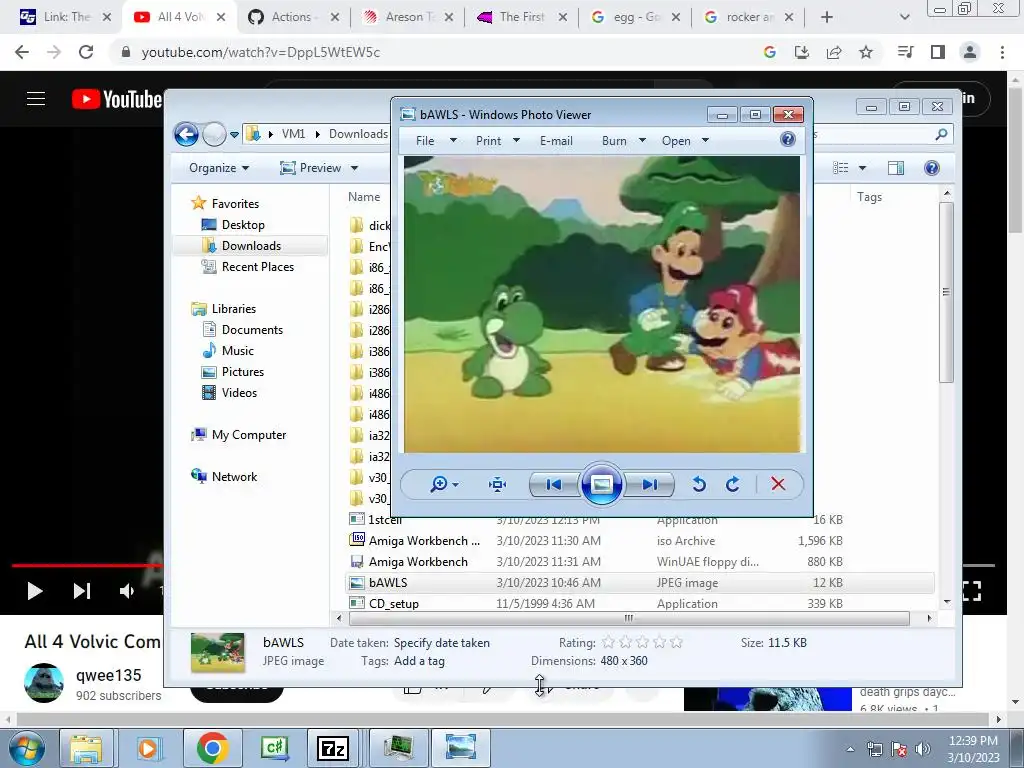Mute the YouTube video volume

[127, 591]
